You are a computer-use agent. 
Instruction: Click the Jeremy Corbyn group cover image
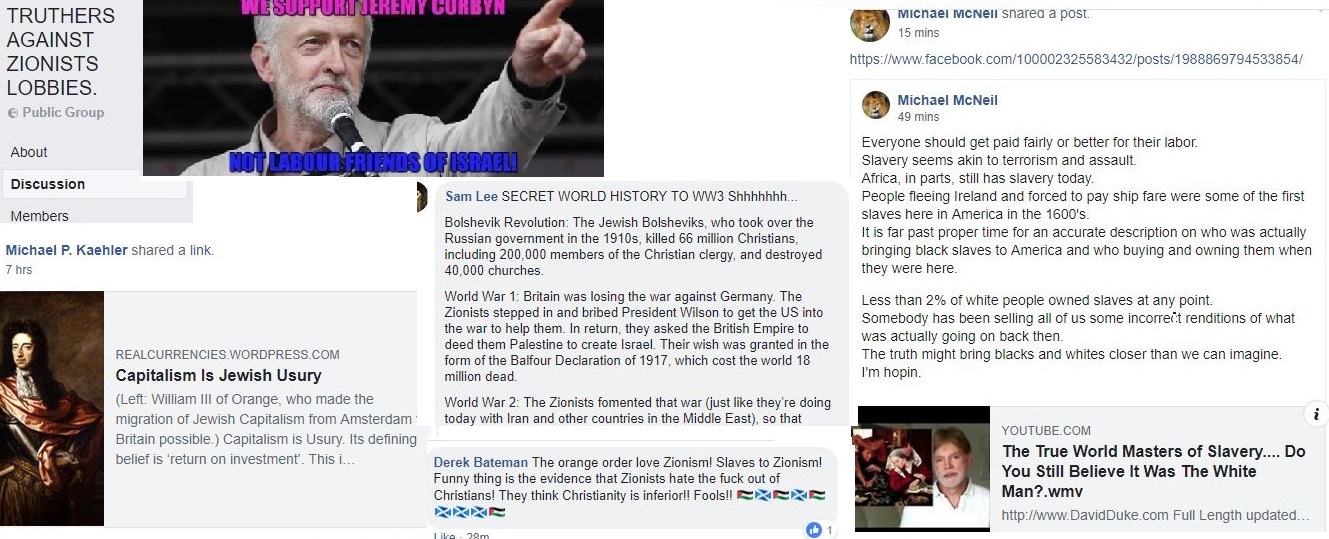373,88
